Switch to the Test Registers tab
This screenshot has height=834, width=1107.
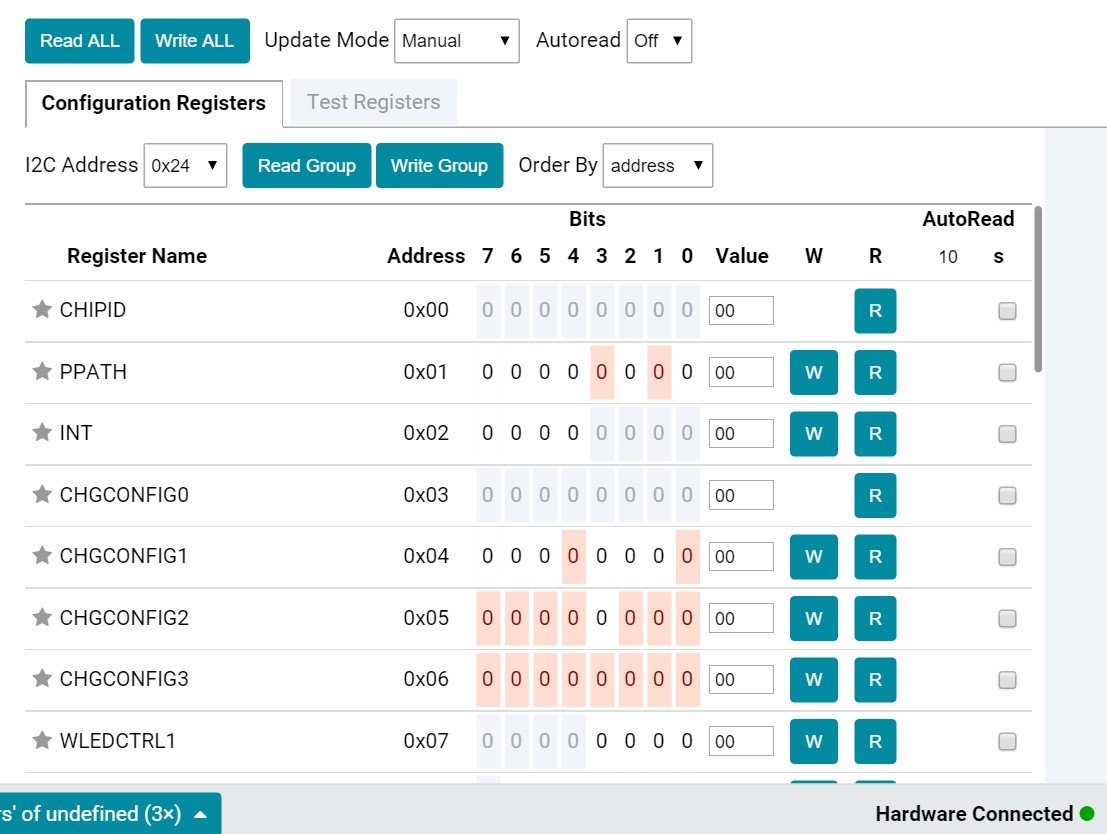coord(373,102)
